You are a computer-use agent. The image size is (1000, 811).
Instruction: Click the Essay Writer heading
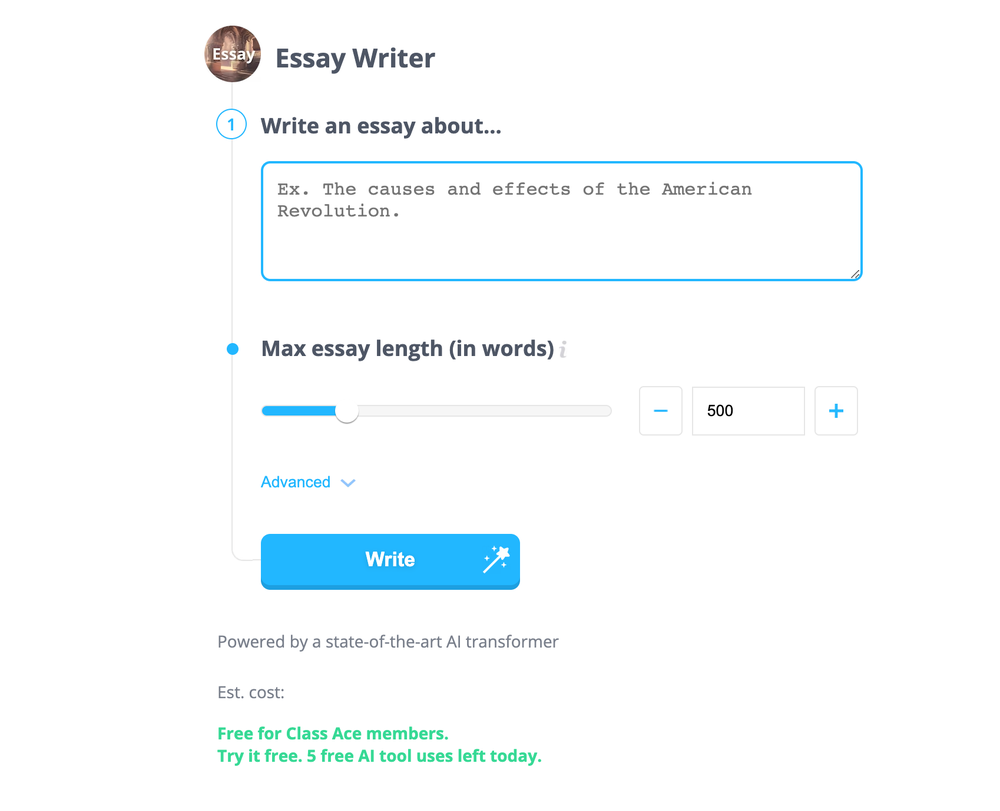pos(355,58)
